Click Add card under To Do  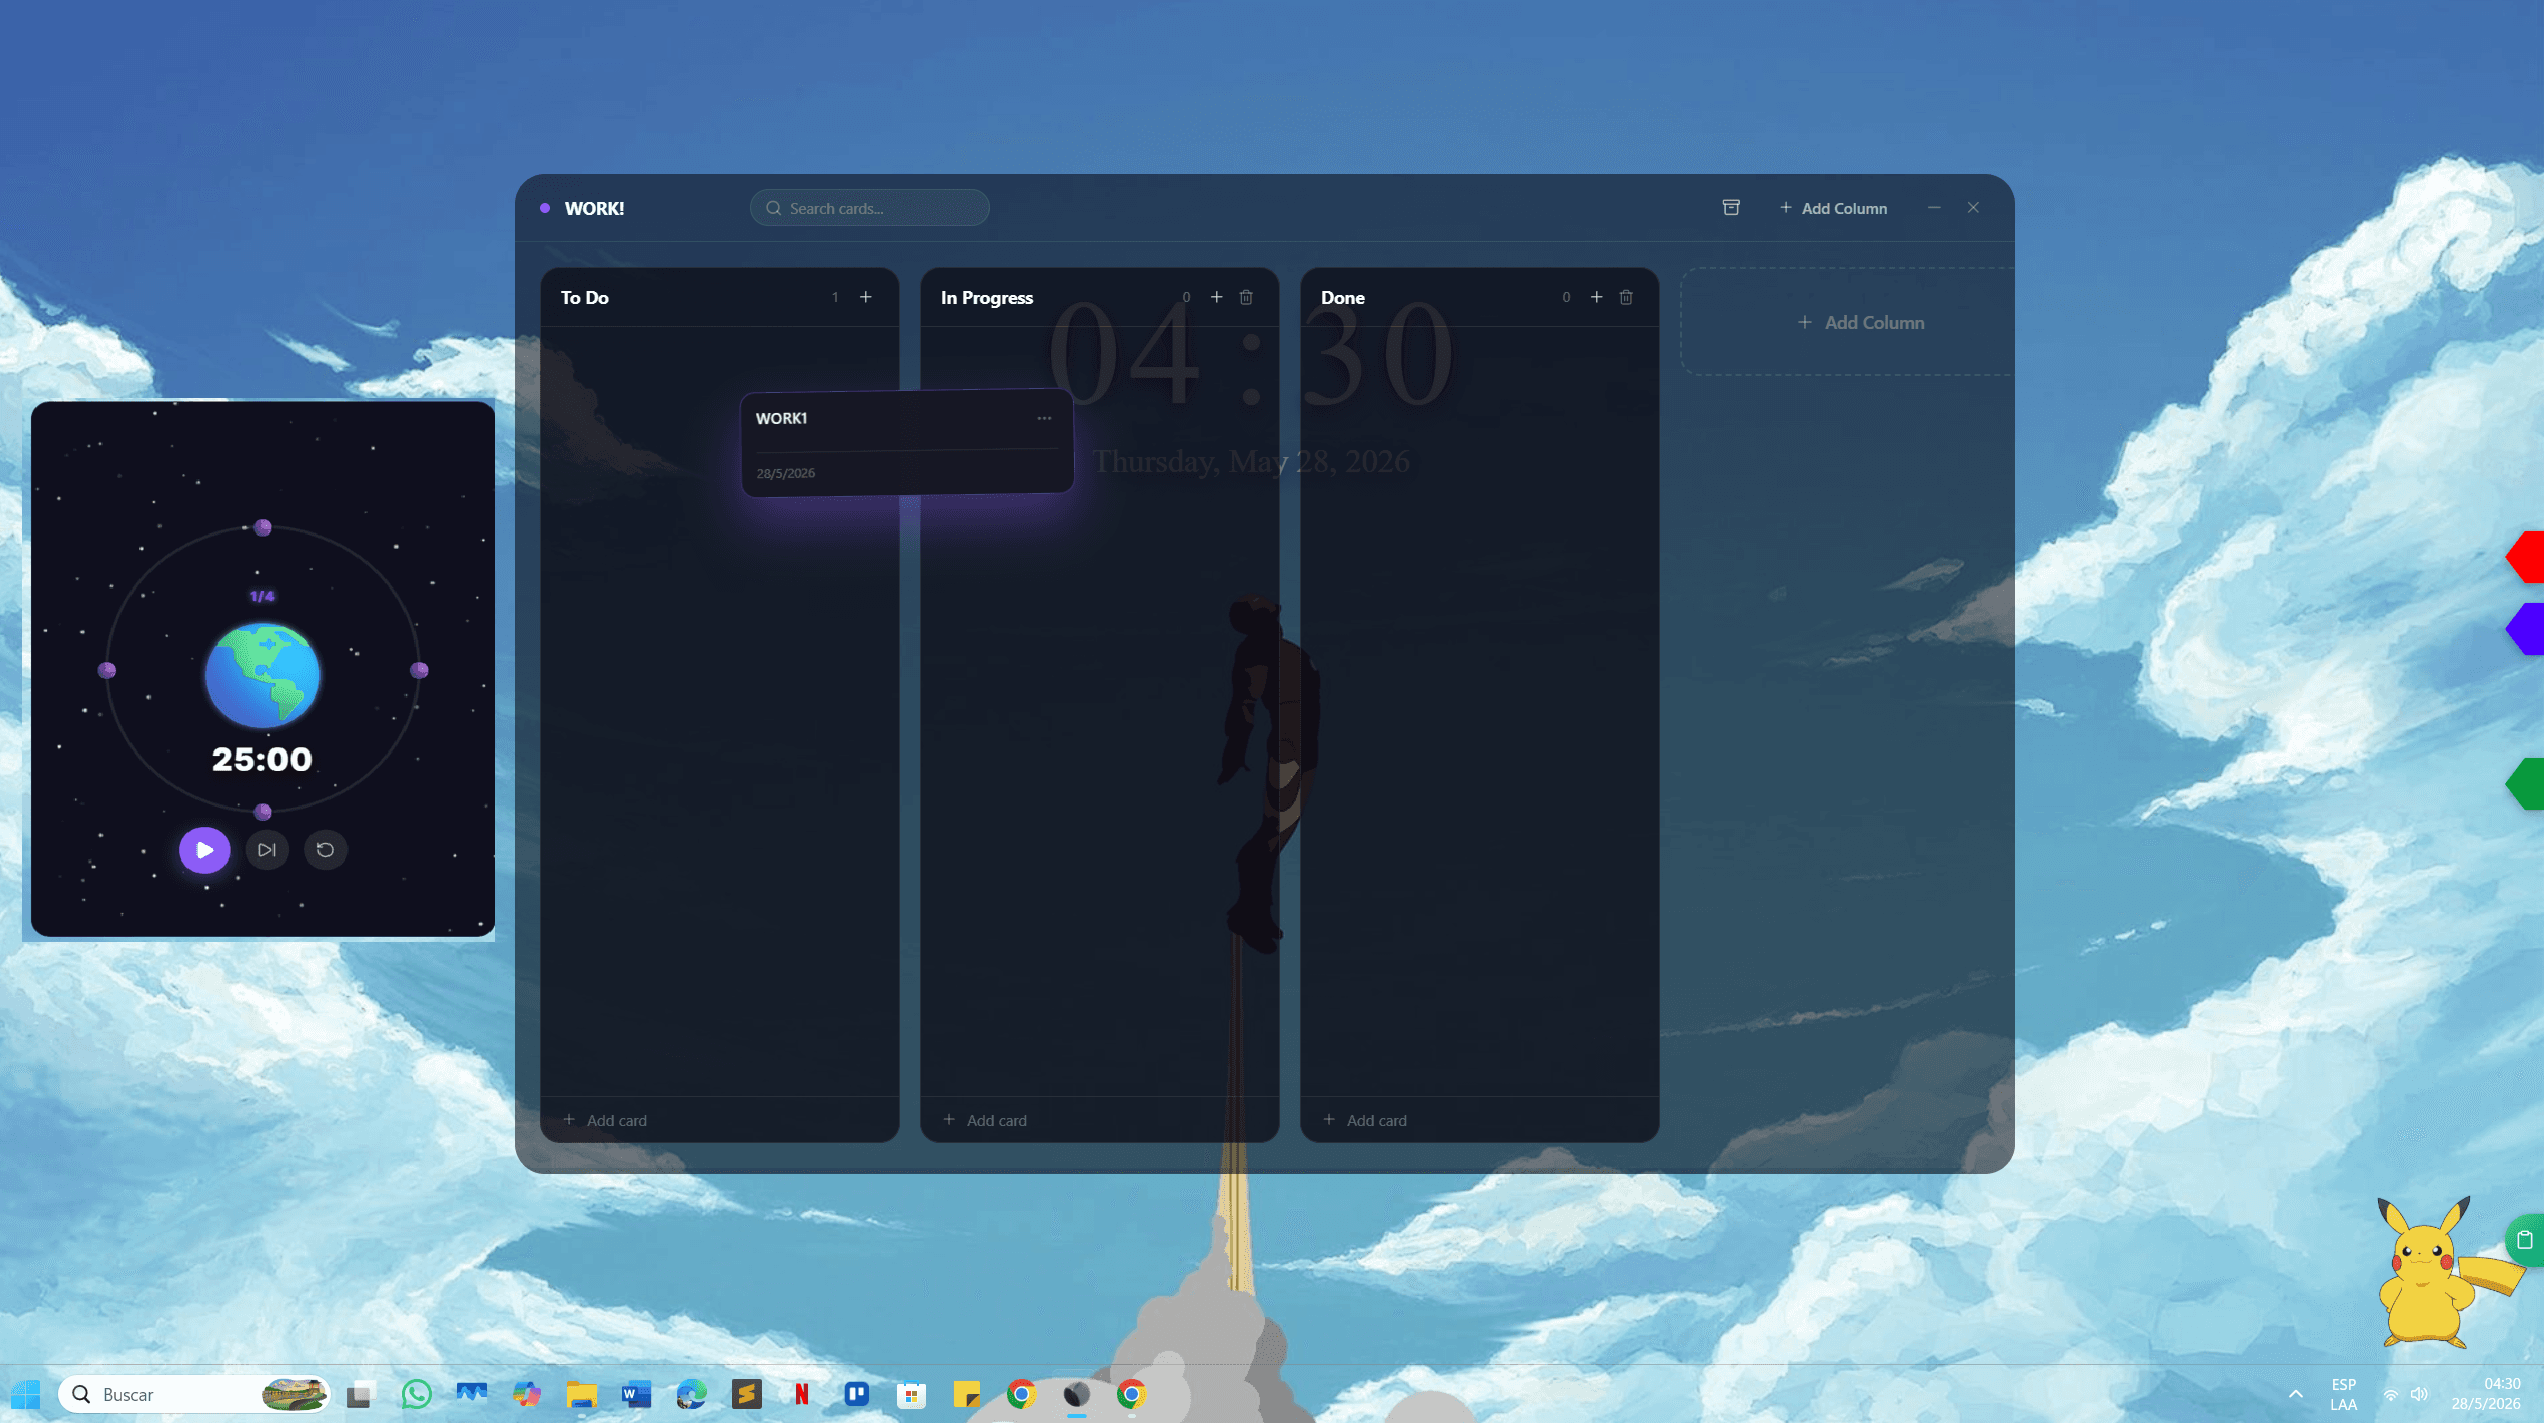point(605,1120)
